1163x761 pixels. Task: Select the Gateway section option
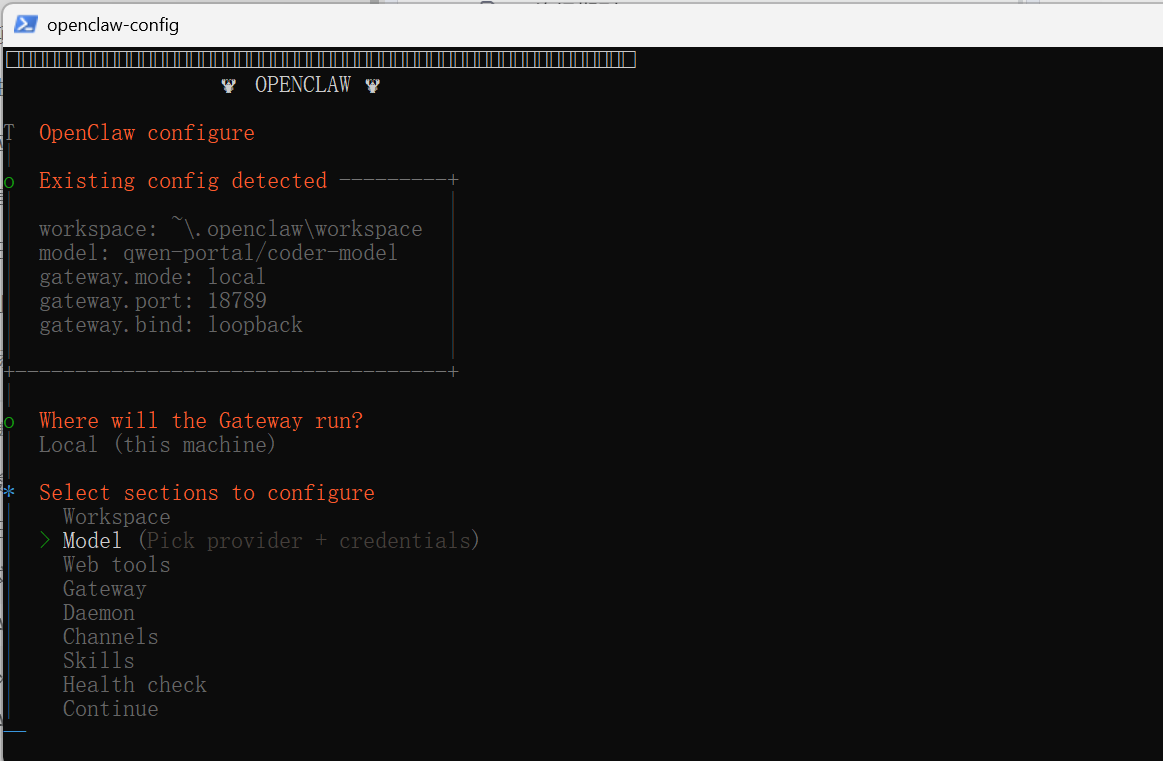tap(105, 589)
